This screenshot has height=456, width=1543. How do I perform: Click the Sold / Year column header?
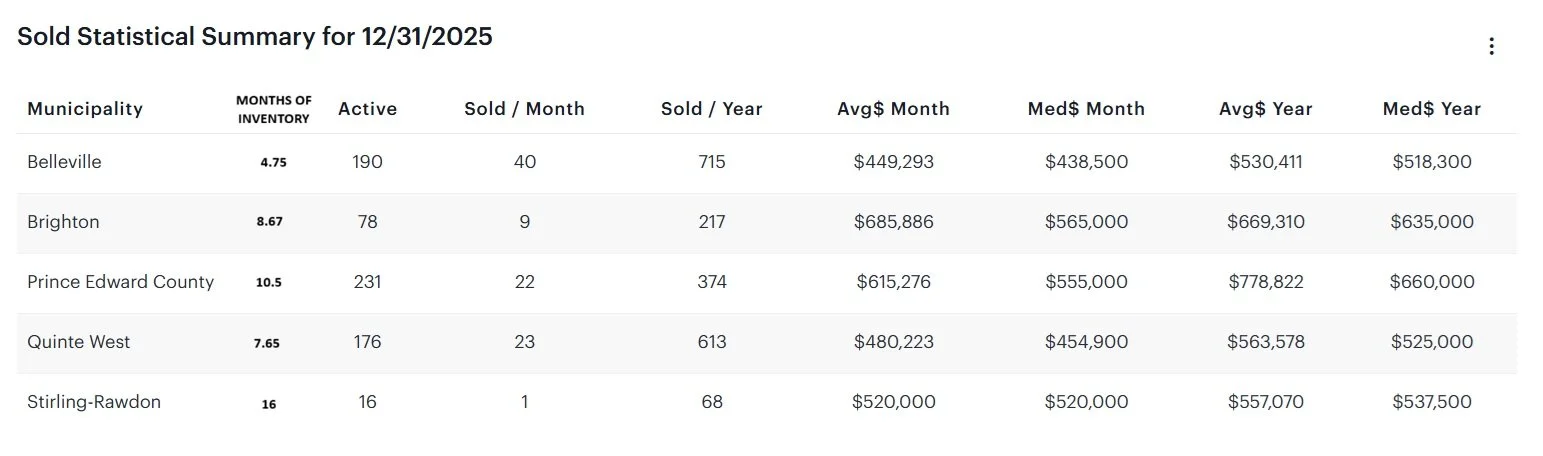(x=711, y=109)
